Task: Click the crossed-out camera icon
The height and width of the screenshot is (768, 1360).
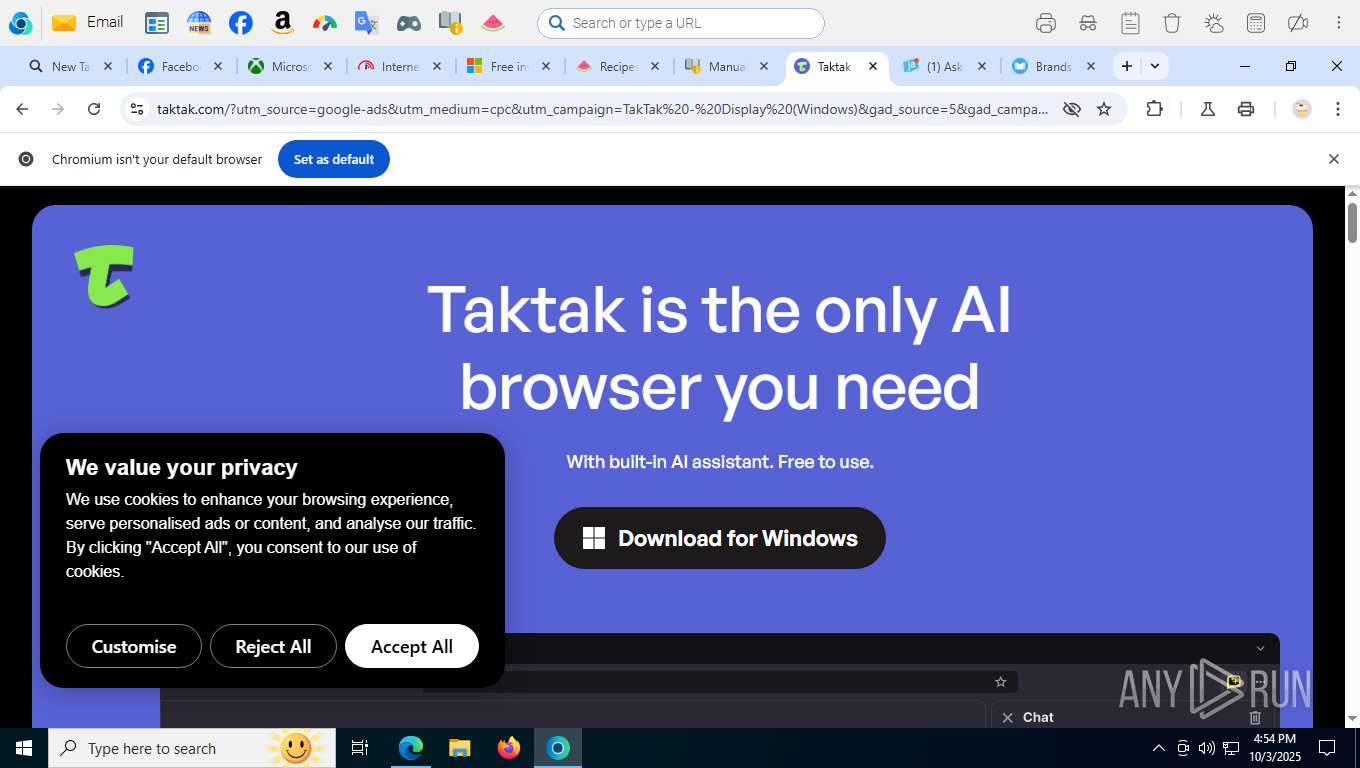Action: [x=1298, y=23]
